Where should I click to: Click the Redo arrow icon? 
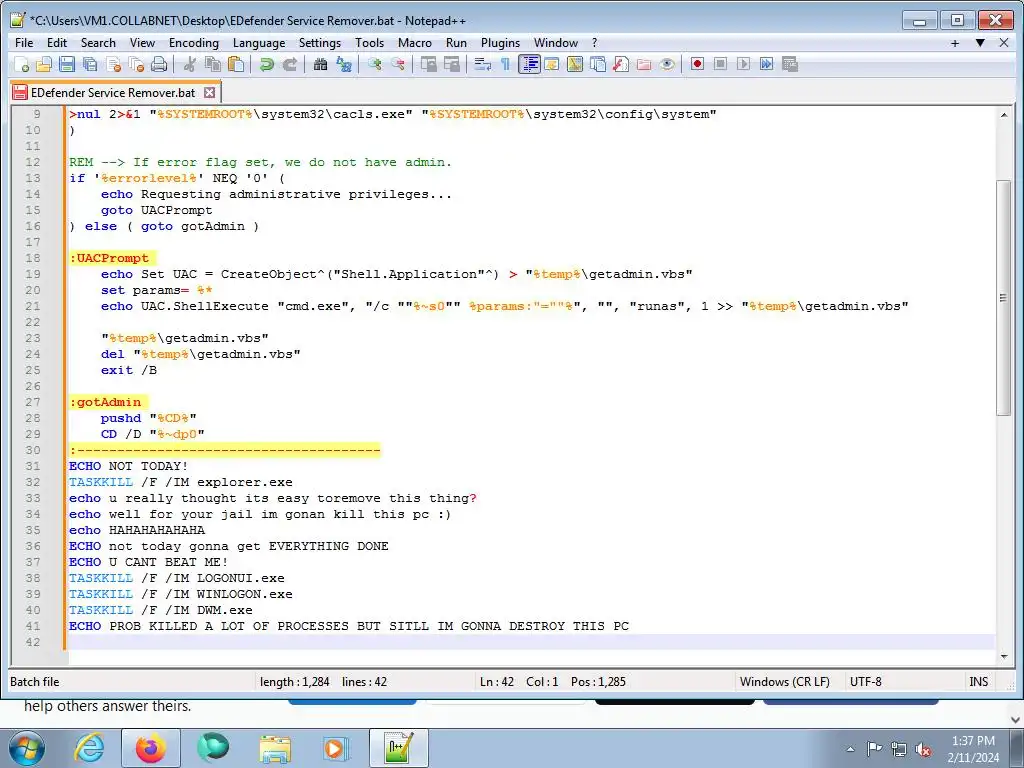click(x=289, y=64)
